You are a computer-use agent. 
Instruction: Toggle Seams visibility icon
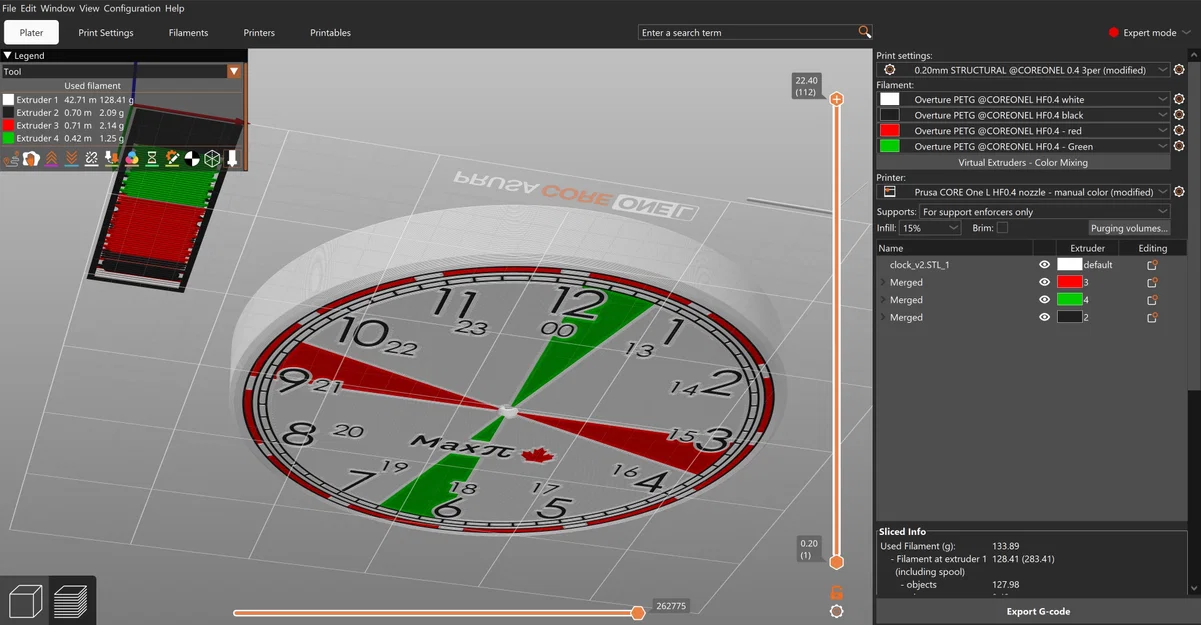(x=92, y=159)
